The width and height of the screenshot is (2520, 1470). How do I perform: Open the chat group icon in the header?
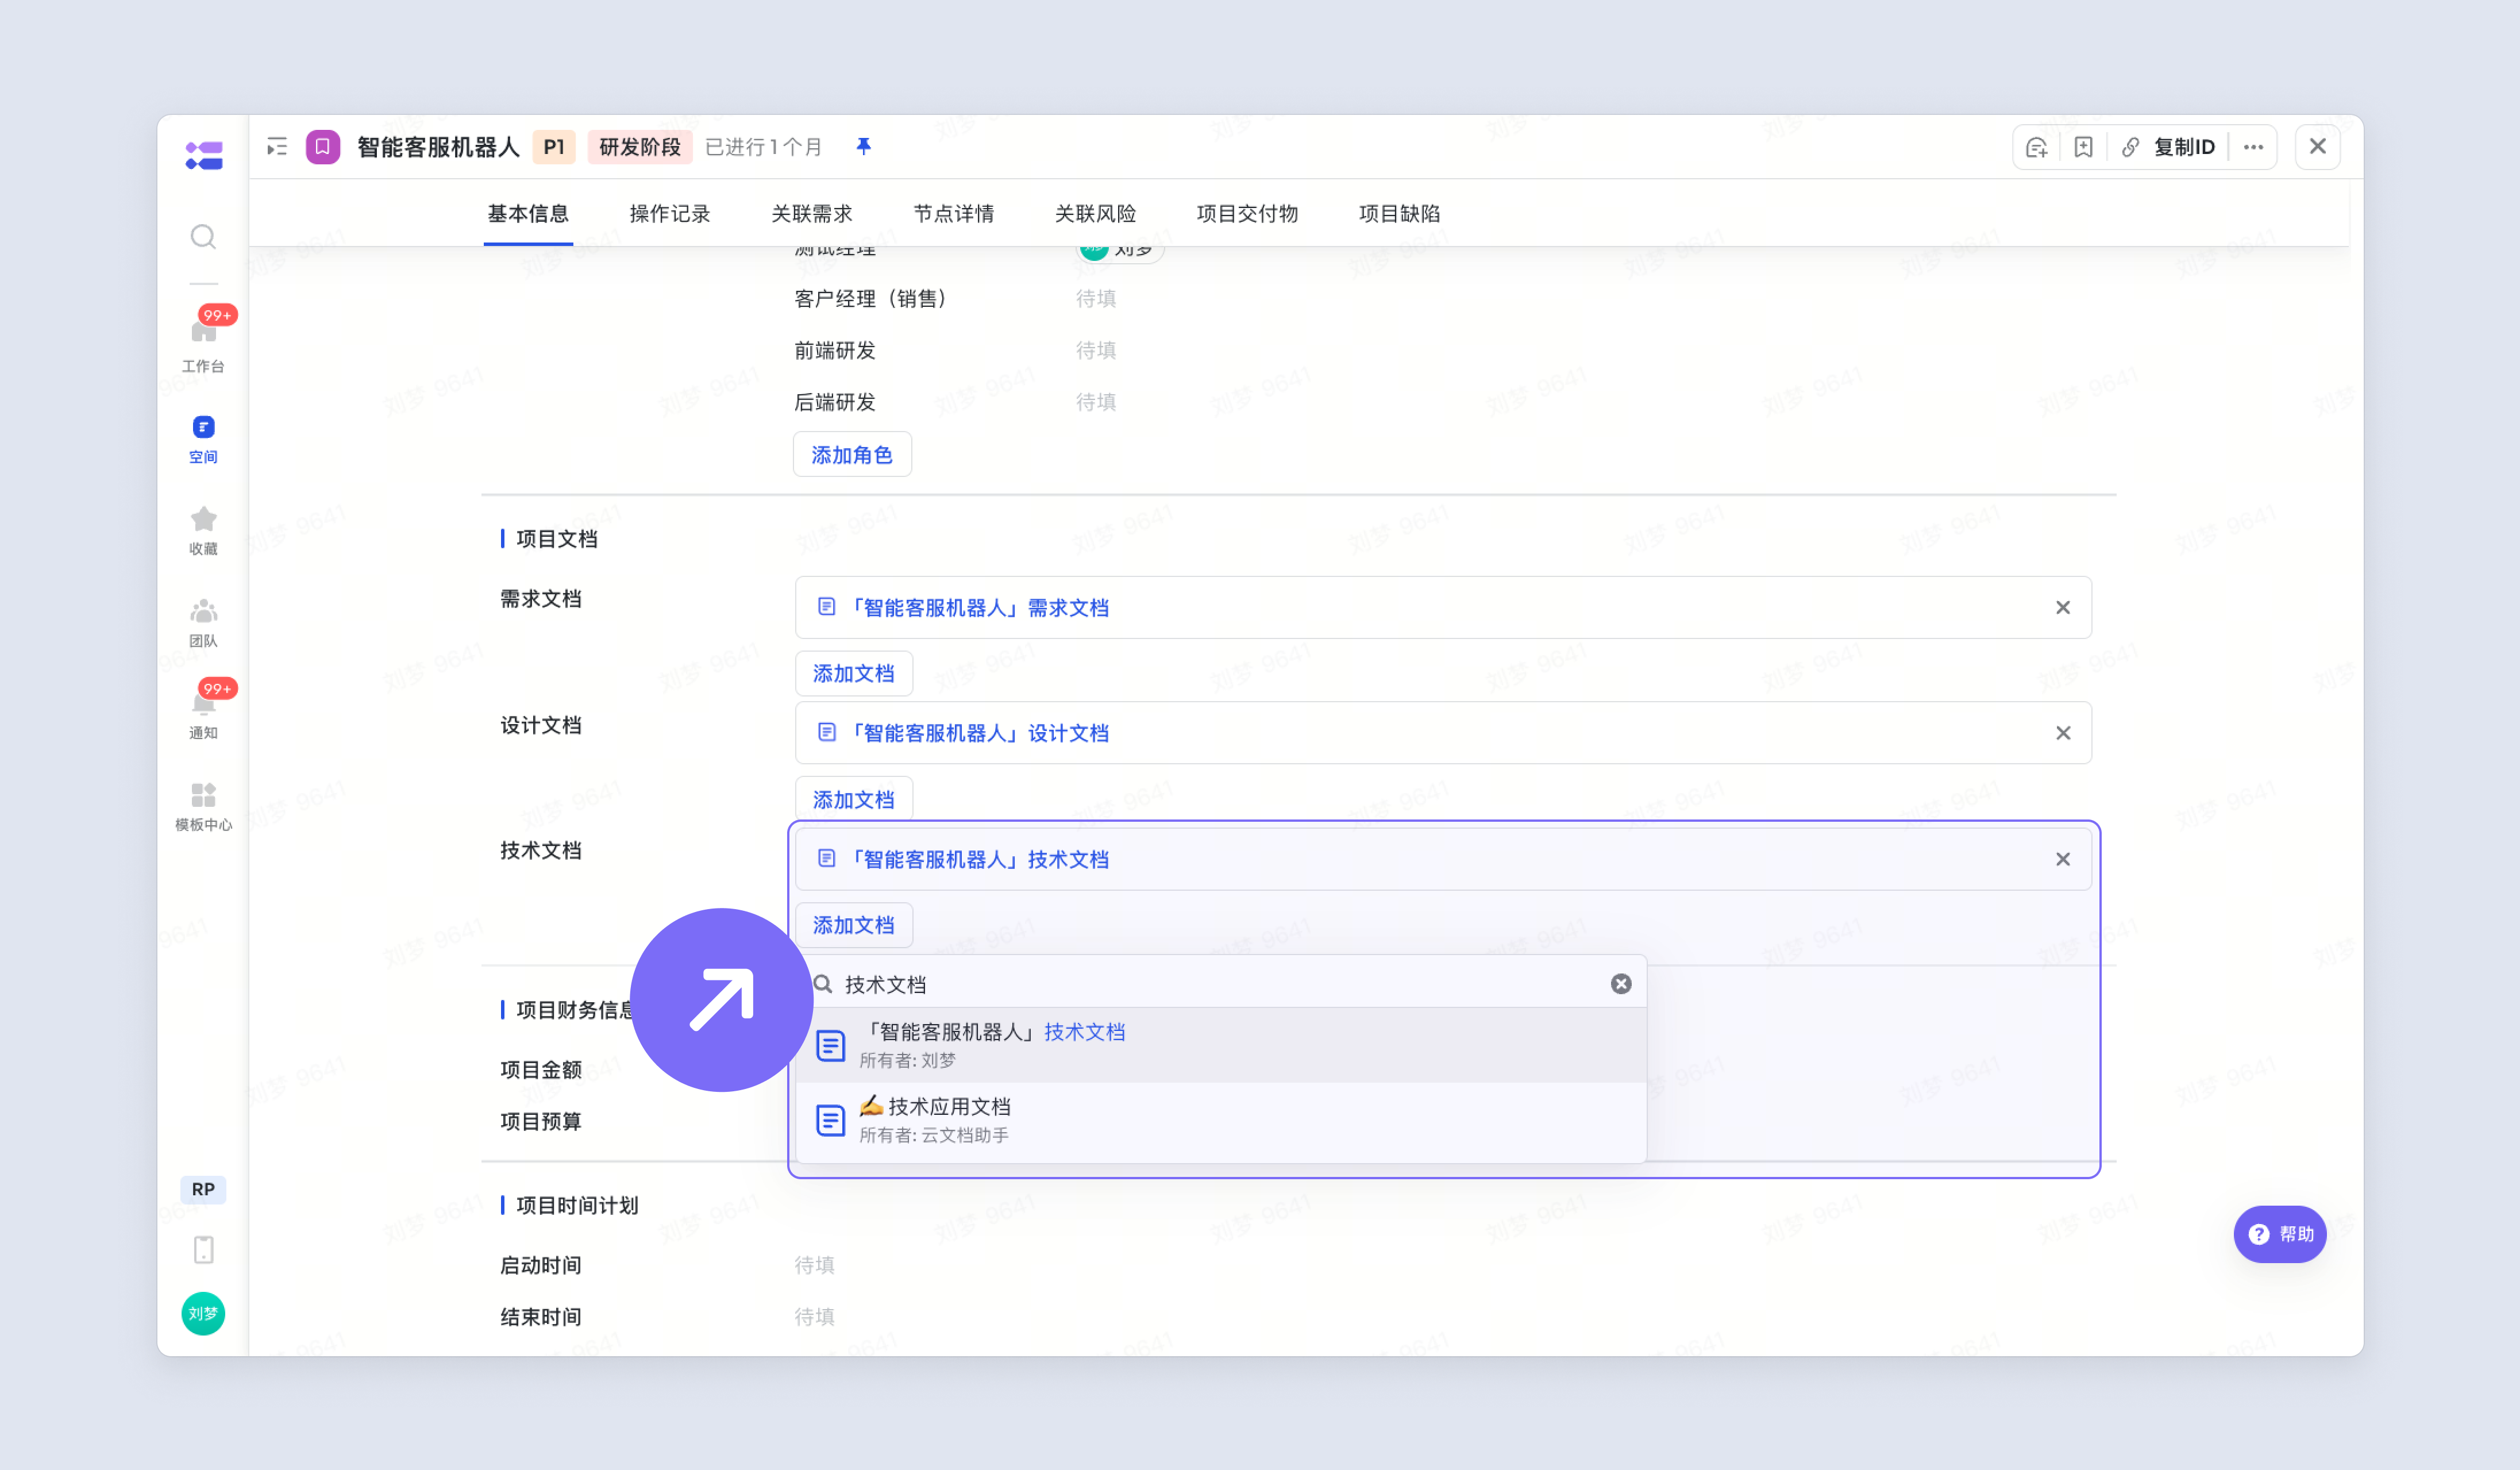tap(2036, 148)
